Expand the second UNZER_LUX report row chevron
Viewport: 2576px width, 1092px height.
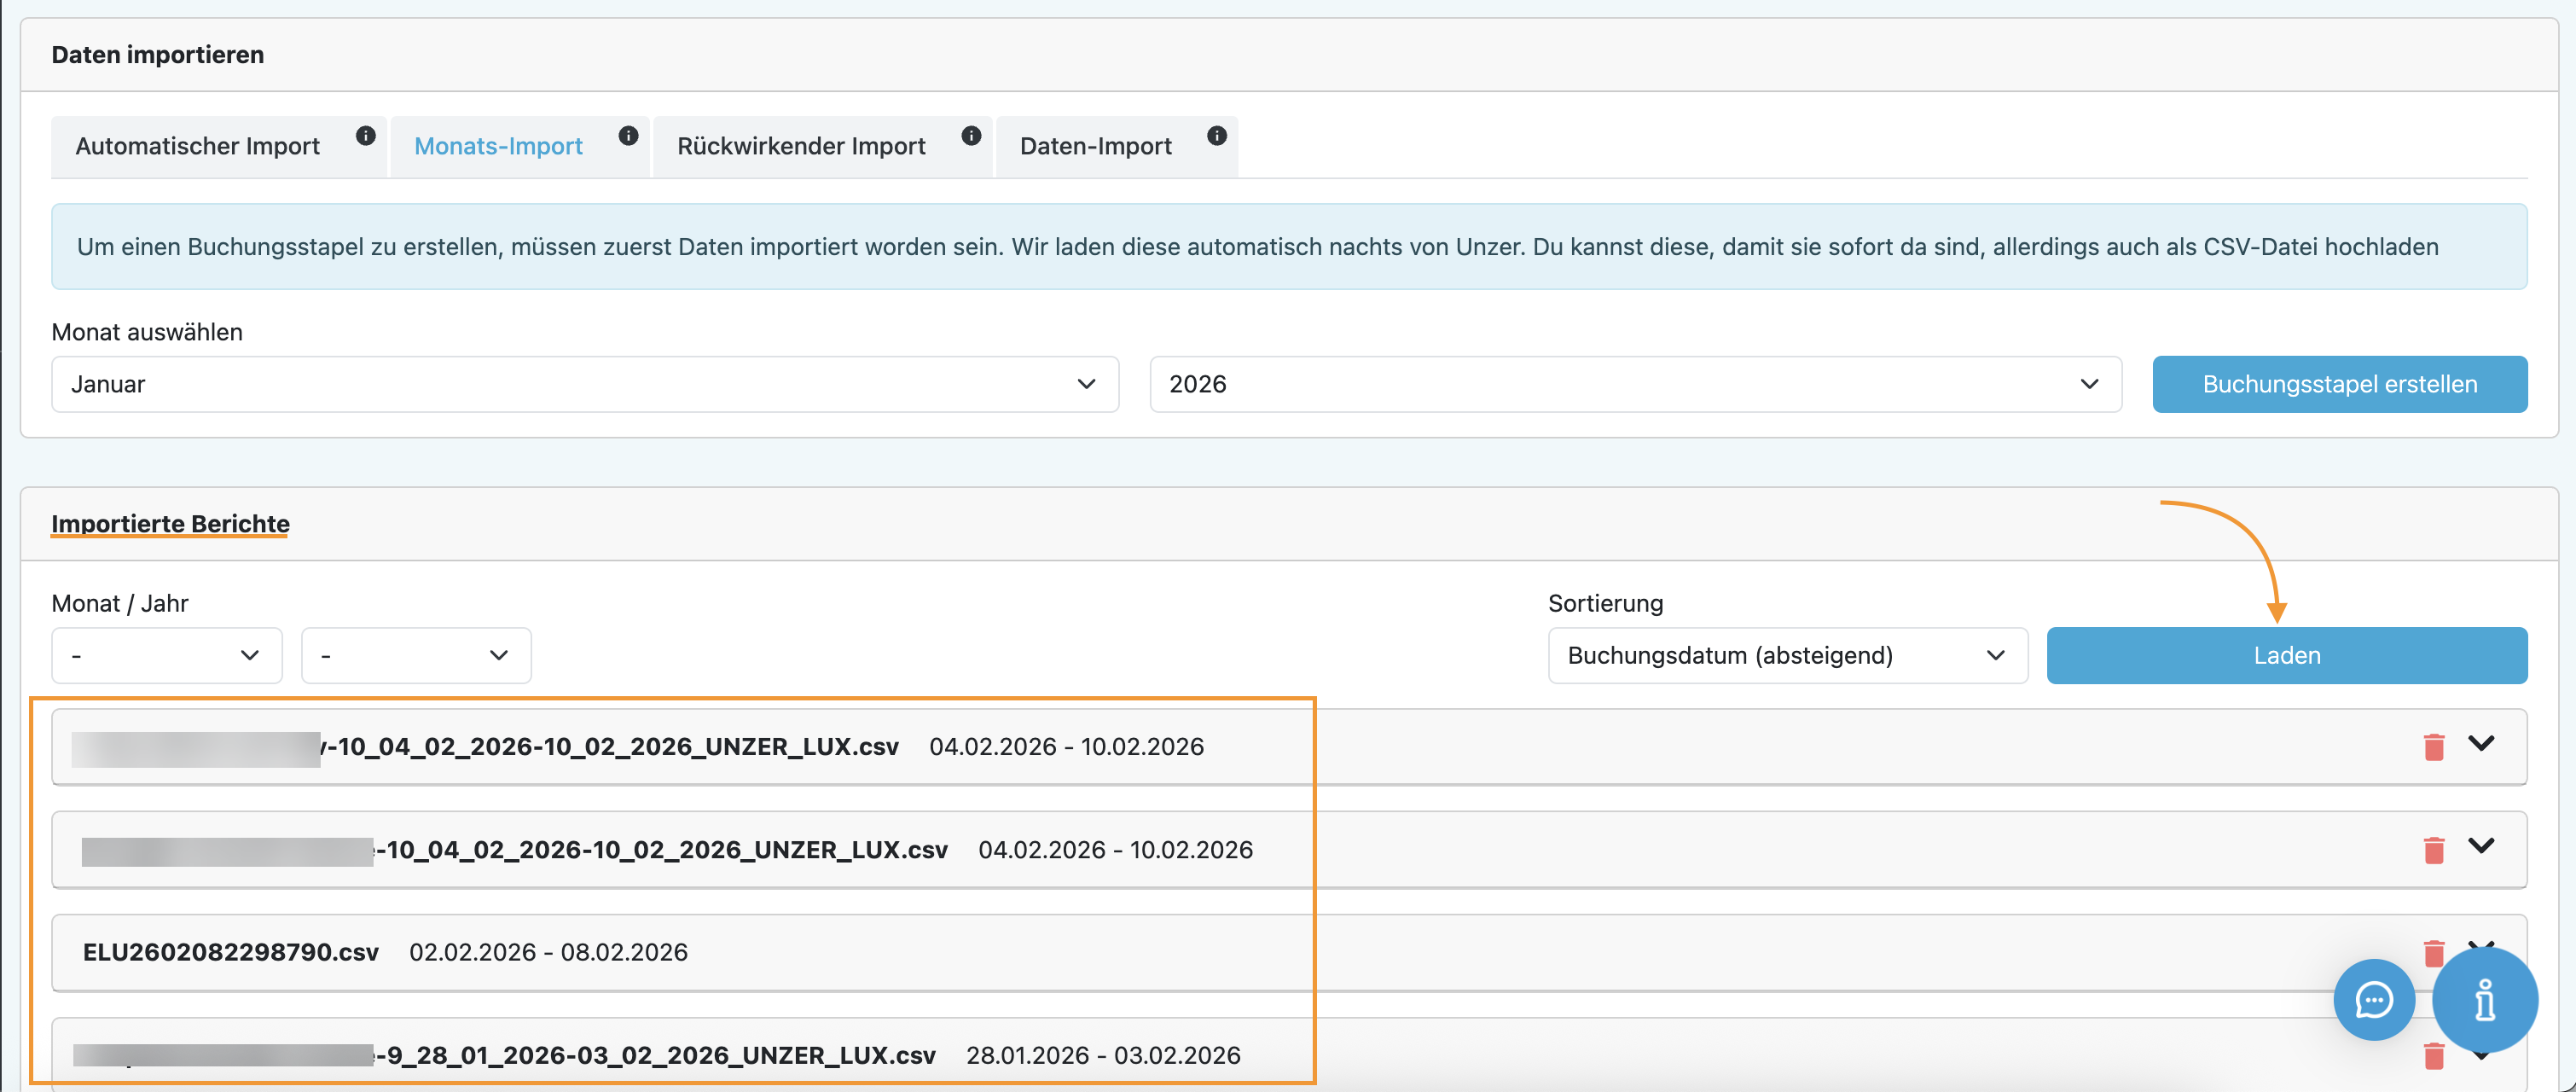coord(2481,846)
